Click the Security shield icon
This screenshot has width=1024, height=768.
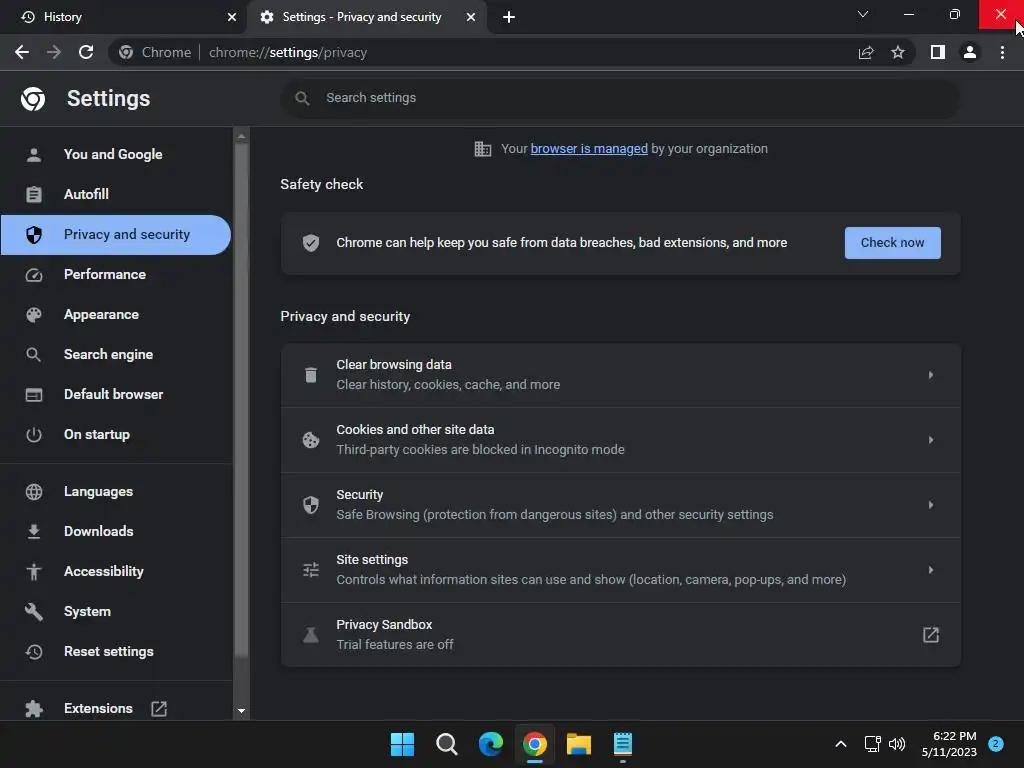click(311, 505)
